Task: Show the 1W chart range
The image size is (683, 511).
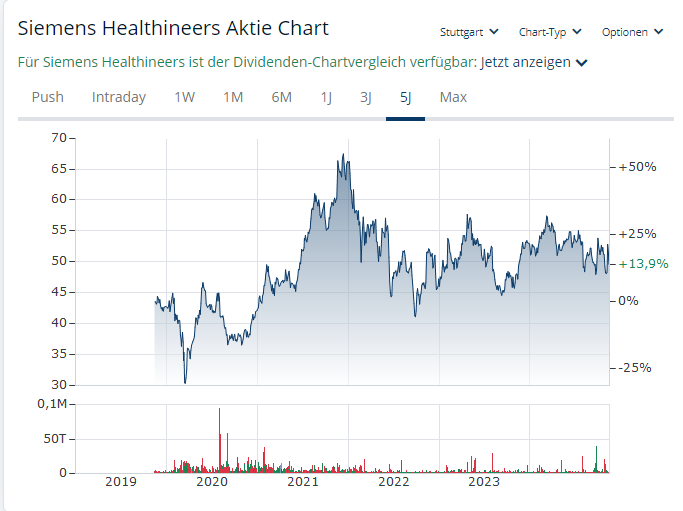Action: (185, 97)
